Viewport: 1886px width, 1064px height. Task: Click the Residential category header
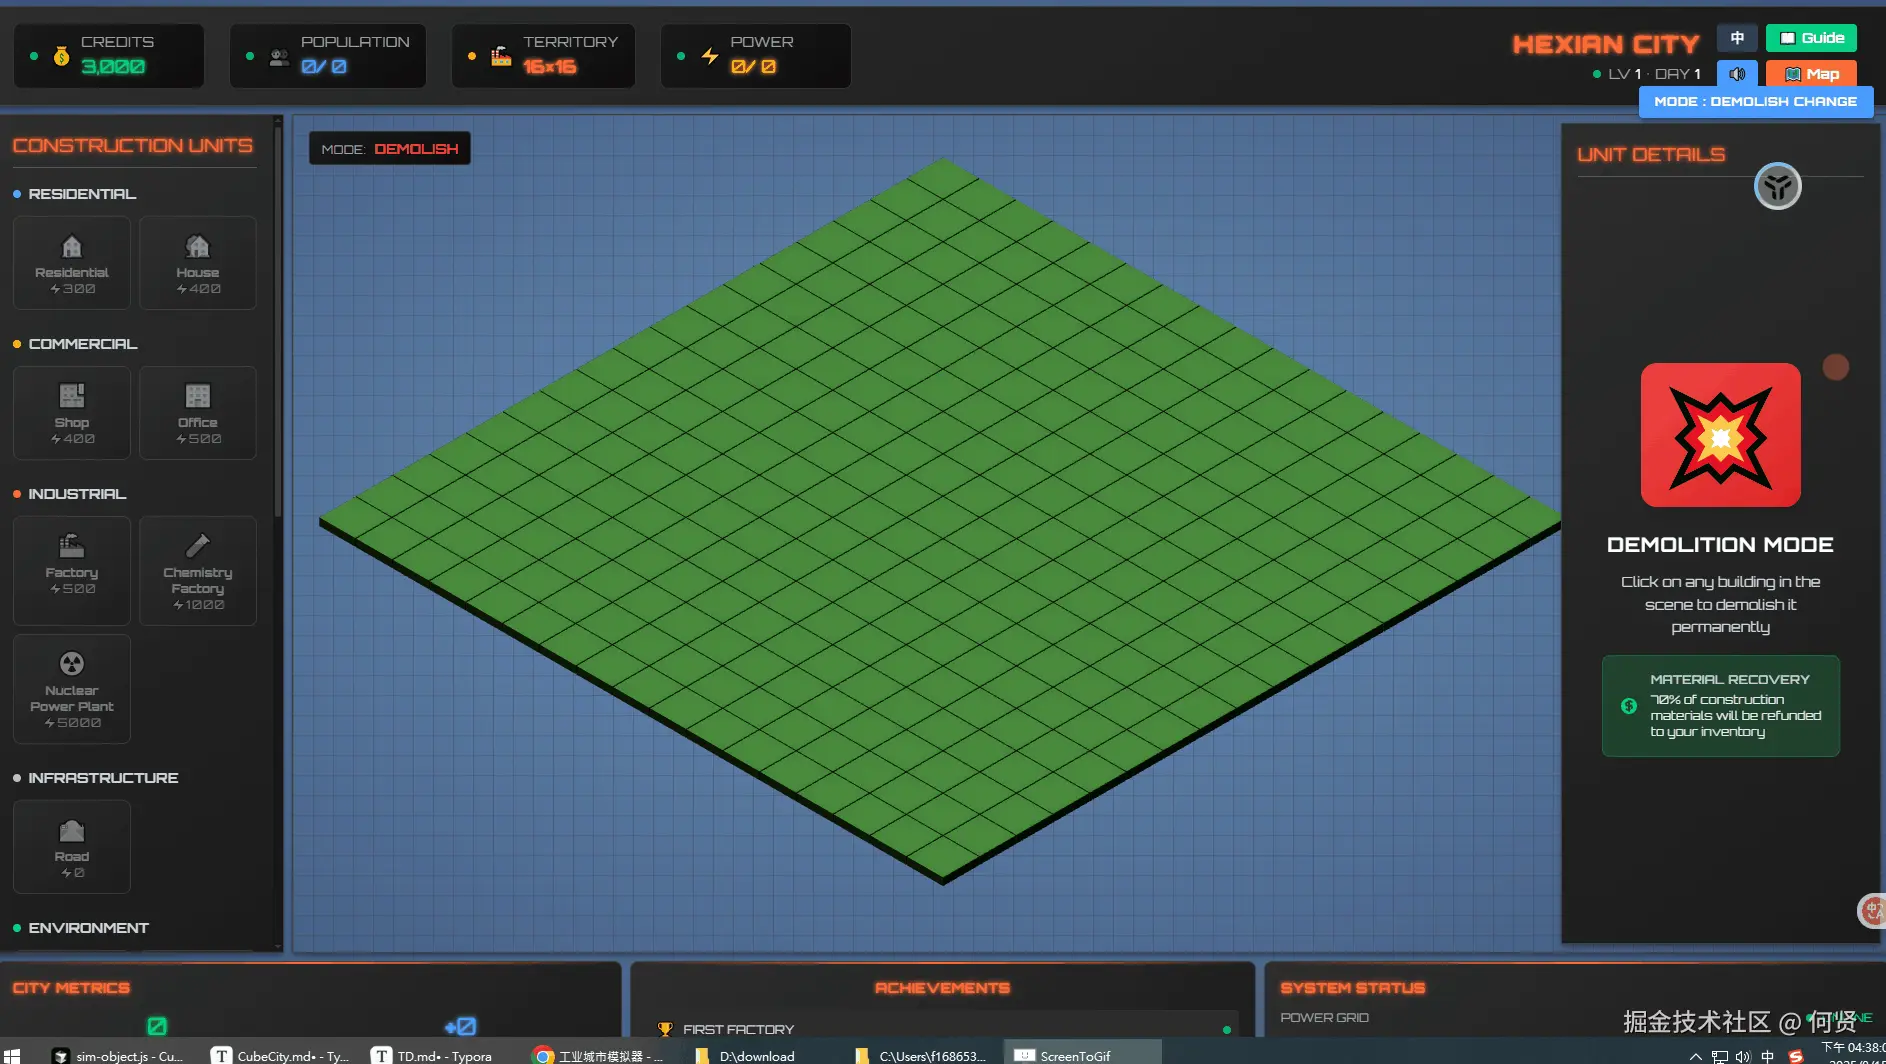click(82, 194)
